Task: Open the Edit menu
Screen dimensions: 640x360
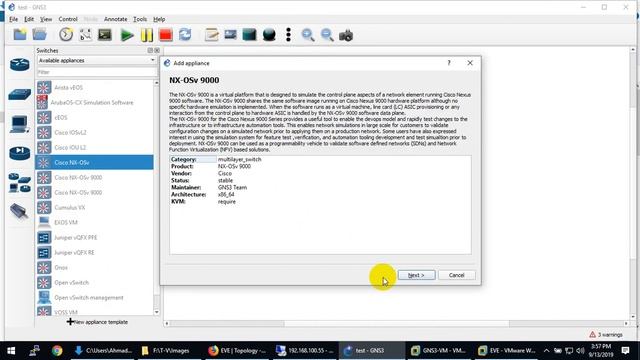Action: pyautogui.click(x=29, y=19)
